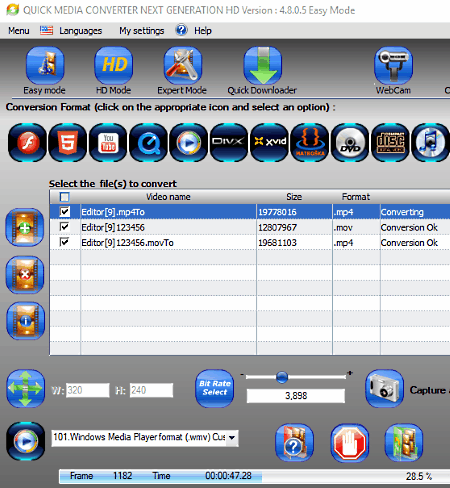Open Expert Mode tools icon

183,65
